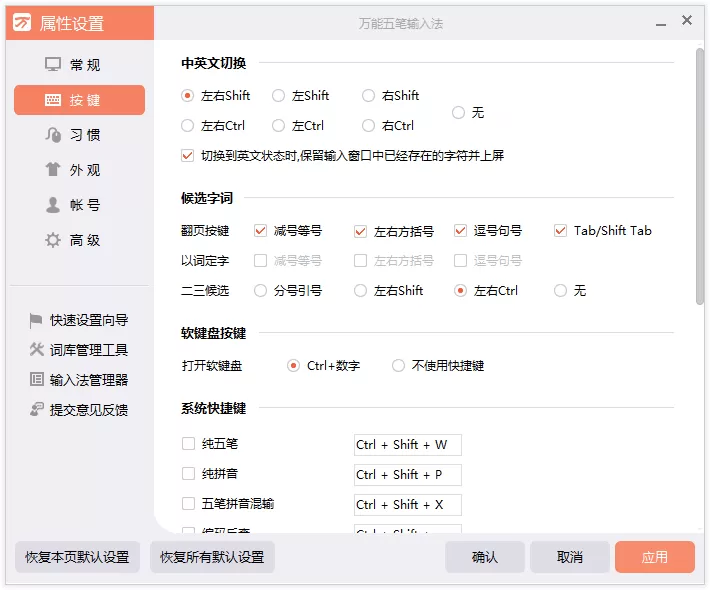Select 不使用快捷键 for soft keyboard

click(x=398, y=365)
